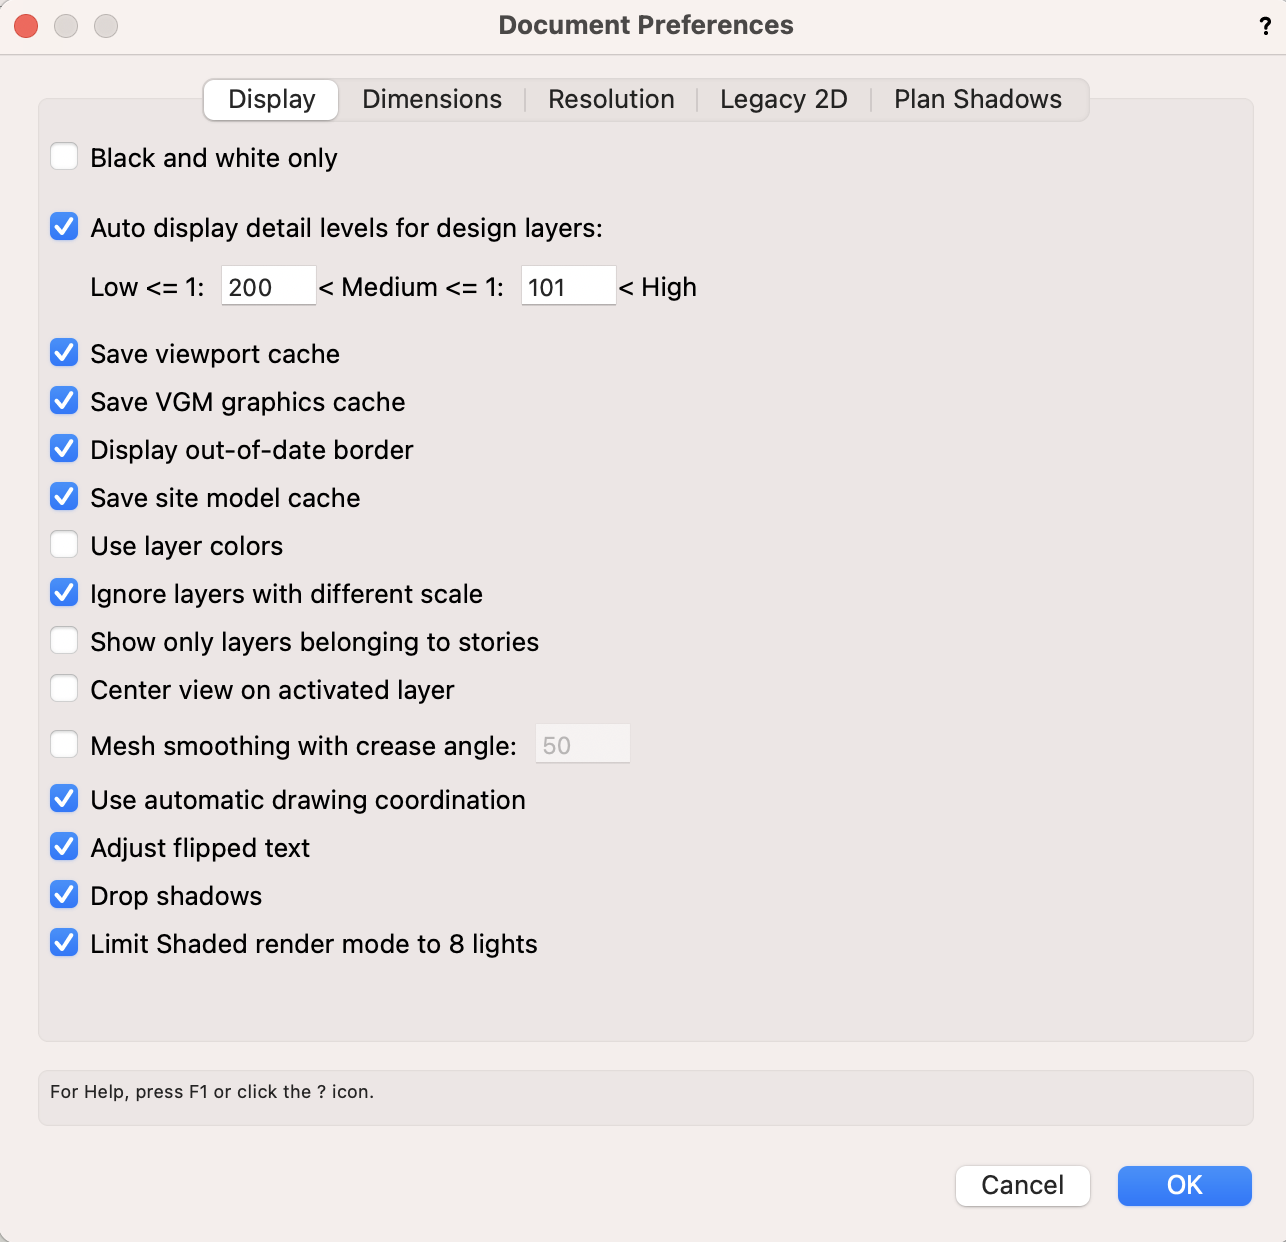
Task: Switch to the Dimensions tab
Action: click(432, 100)
